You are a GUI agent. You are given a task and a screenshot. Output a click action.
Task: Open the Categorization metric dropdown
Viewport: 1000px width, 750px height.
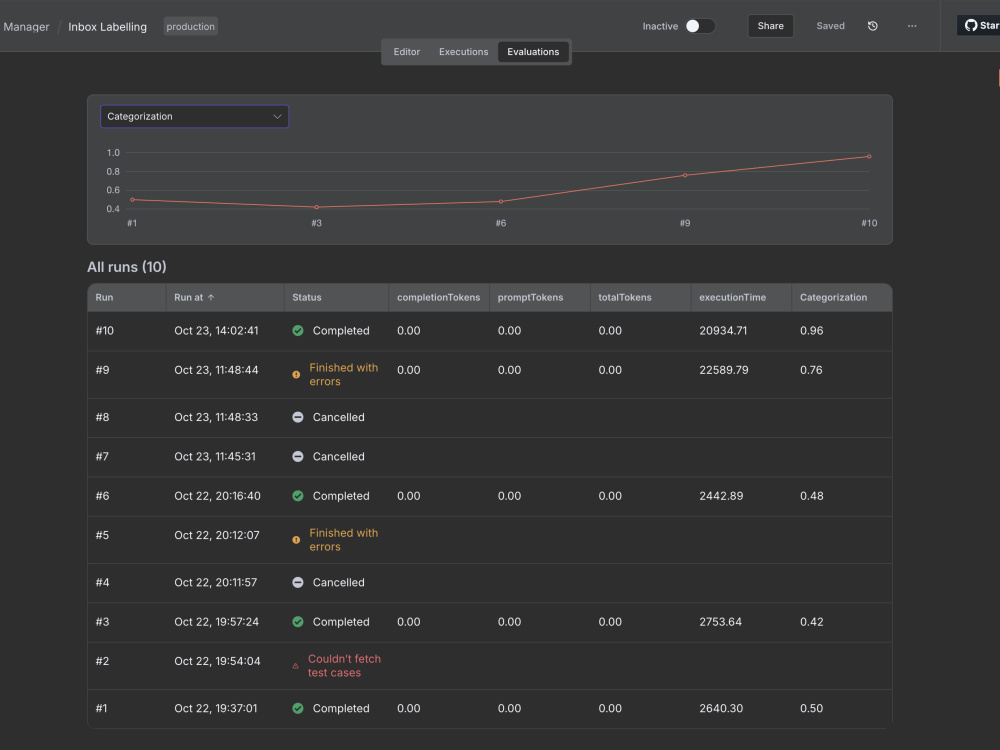pos(195,117)
